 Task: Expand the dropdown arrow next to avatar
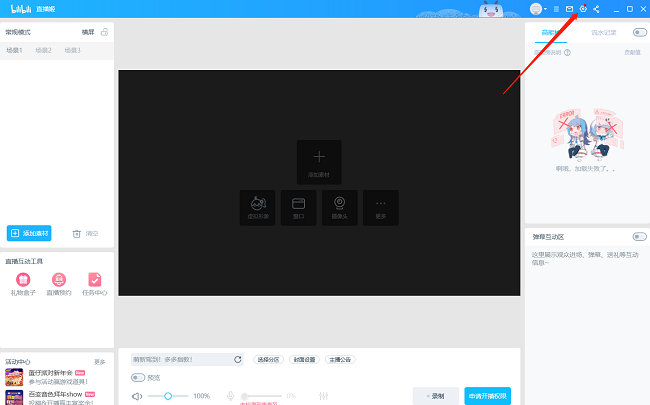(x=546, y=9)
